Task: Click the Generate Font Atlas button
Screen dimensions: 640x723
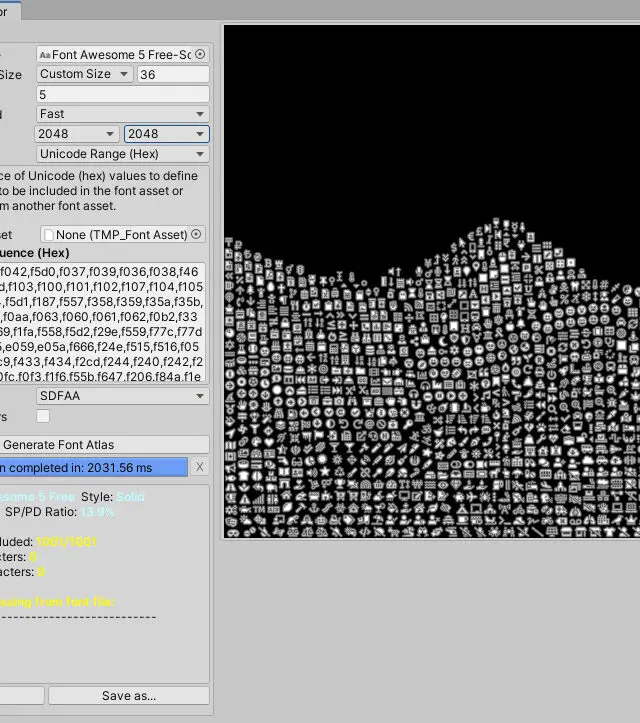Action: tap(104, 444)
